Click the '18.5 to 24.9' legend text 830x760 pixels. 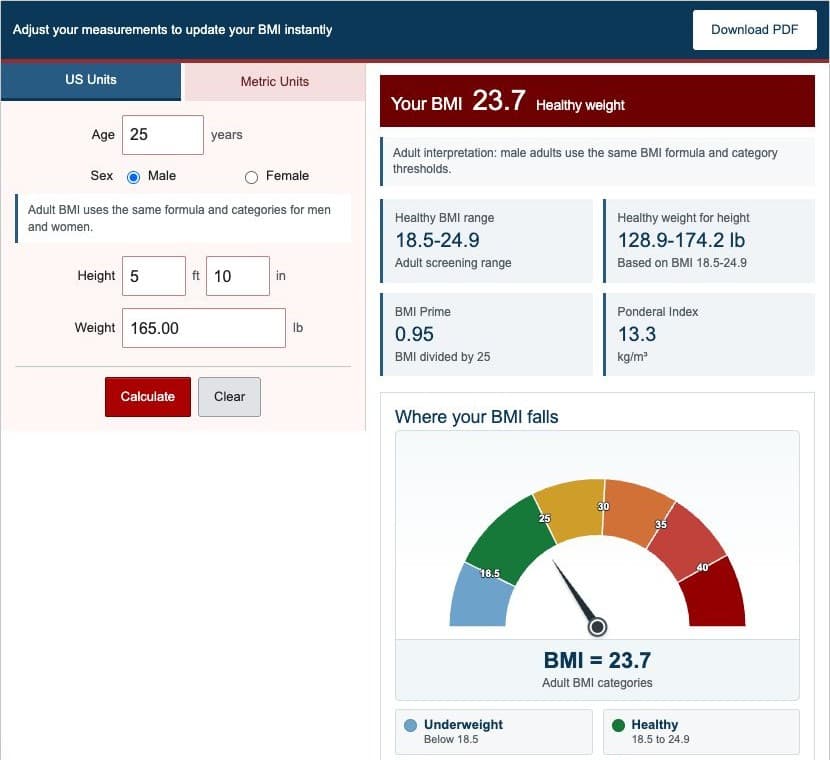tap(661, 739)
